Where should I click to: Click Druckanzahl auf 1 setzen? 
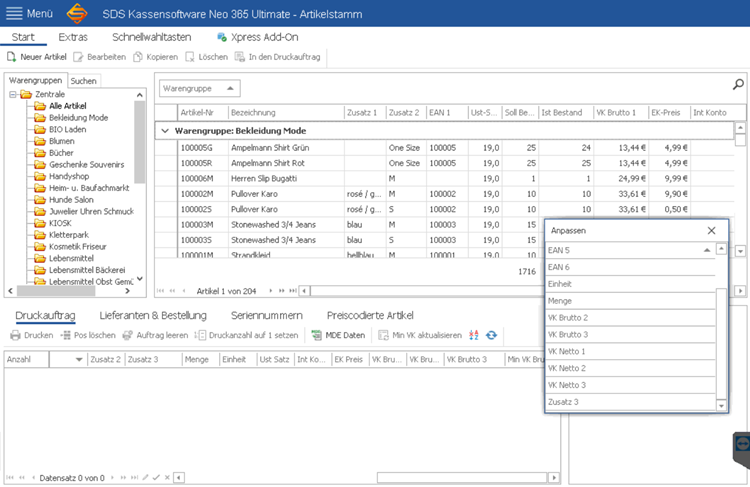tap(246, 335)
